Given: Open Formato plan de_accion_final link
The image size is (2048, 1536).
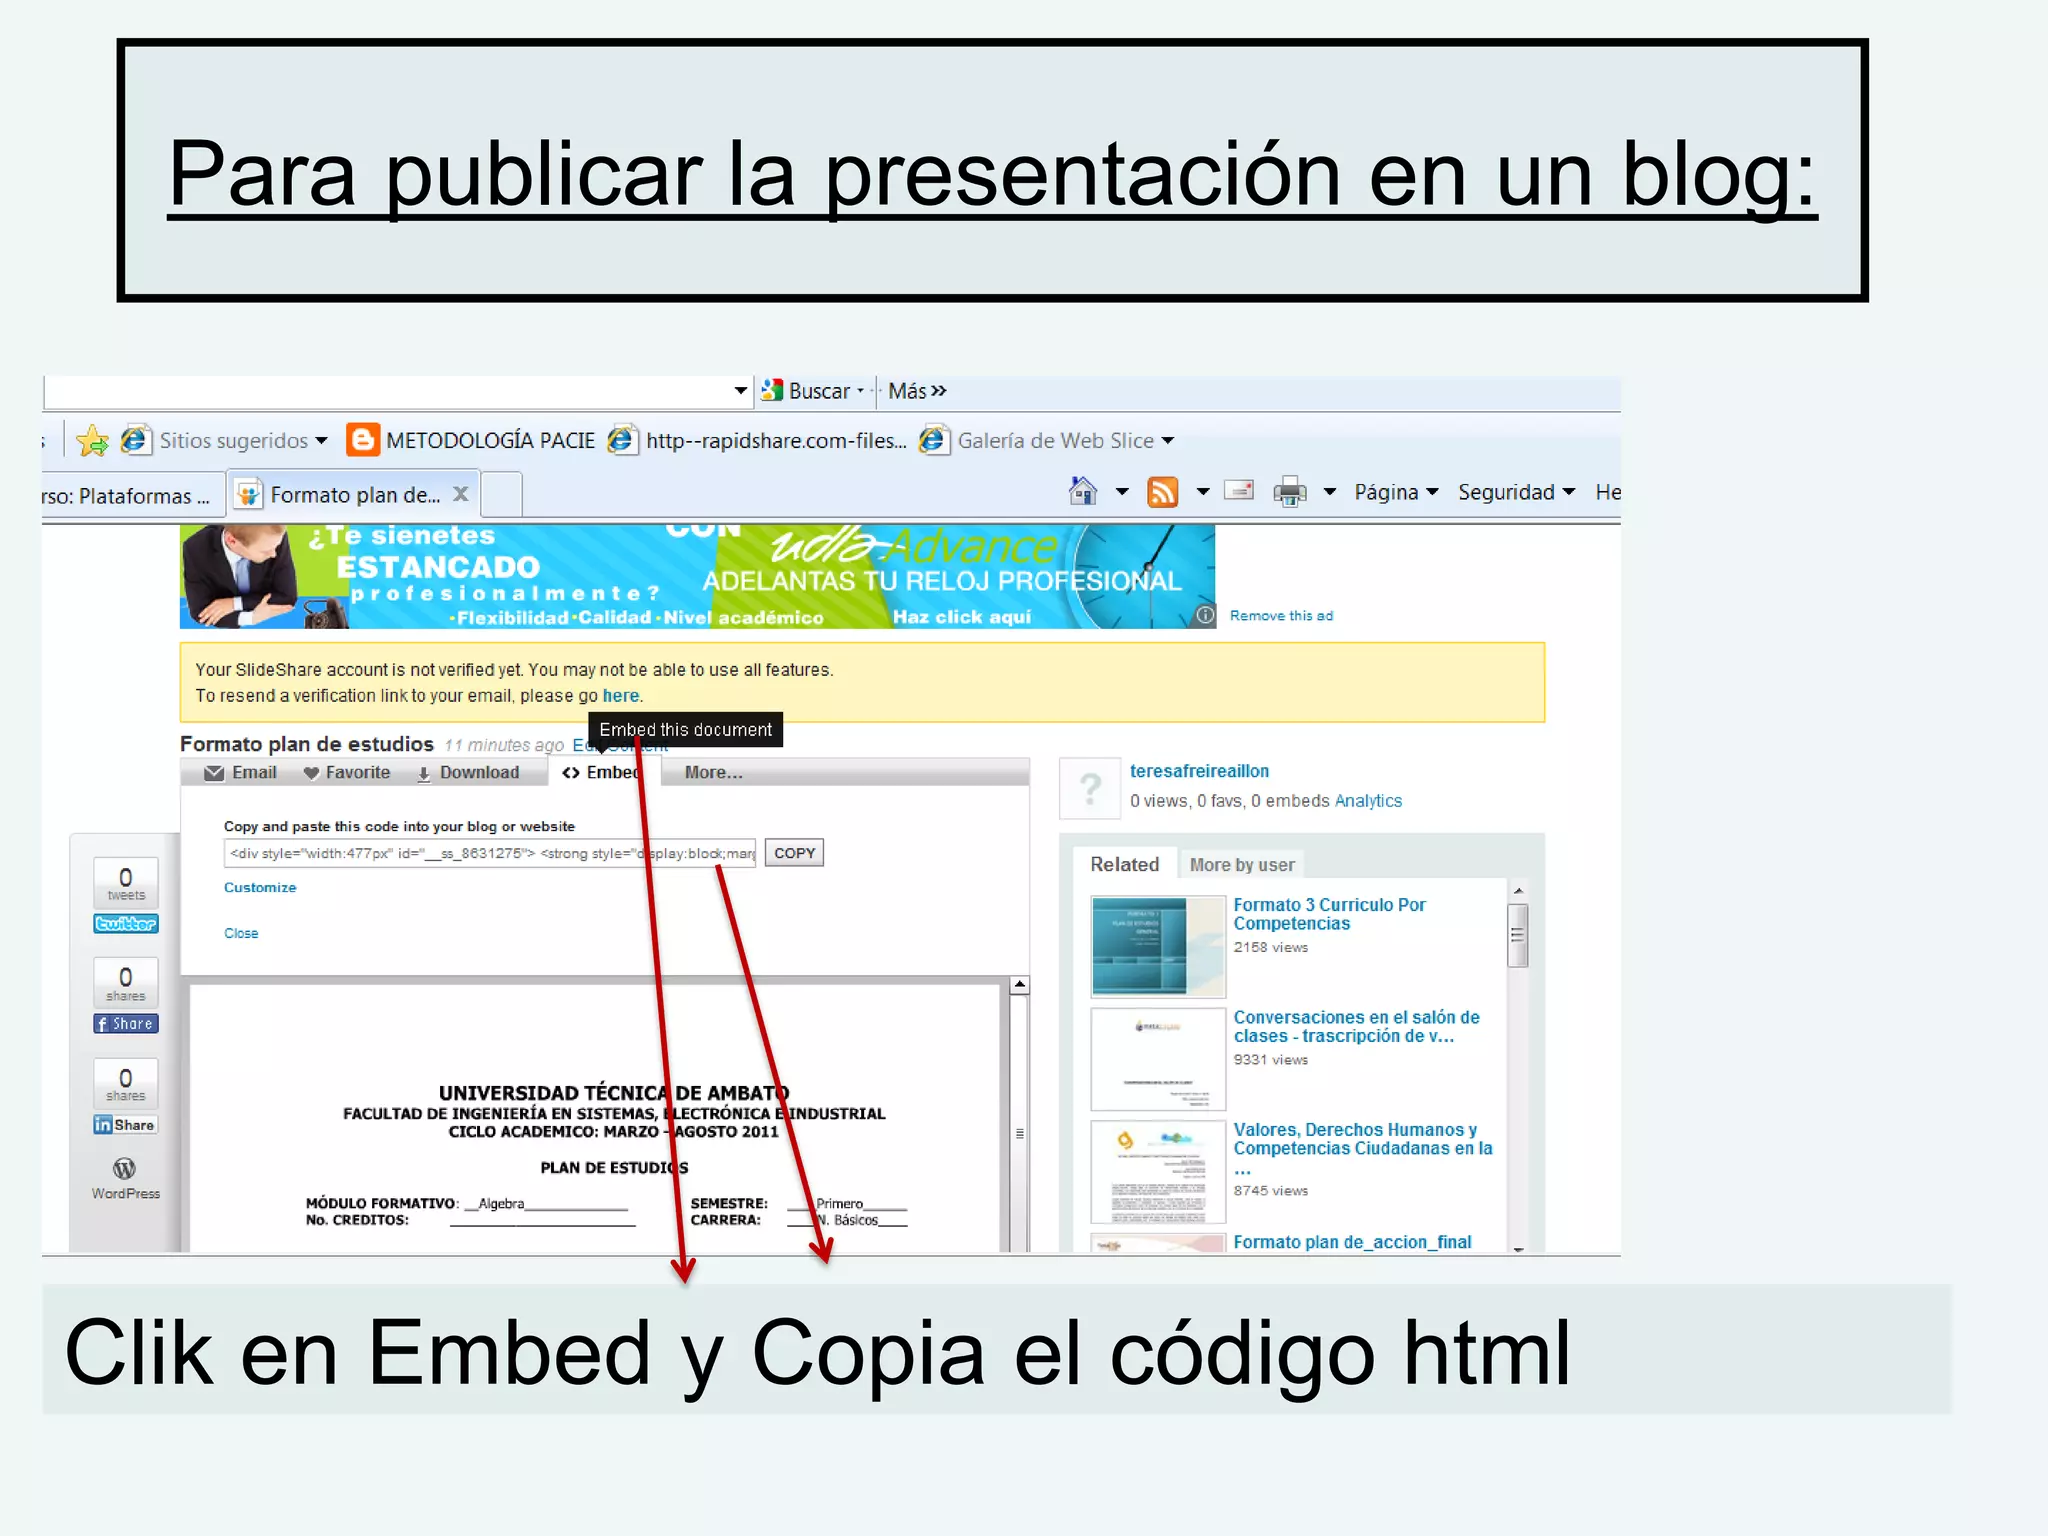Looking at the screenshot, I should pos(1352,1241).
